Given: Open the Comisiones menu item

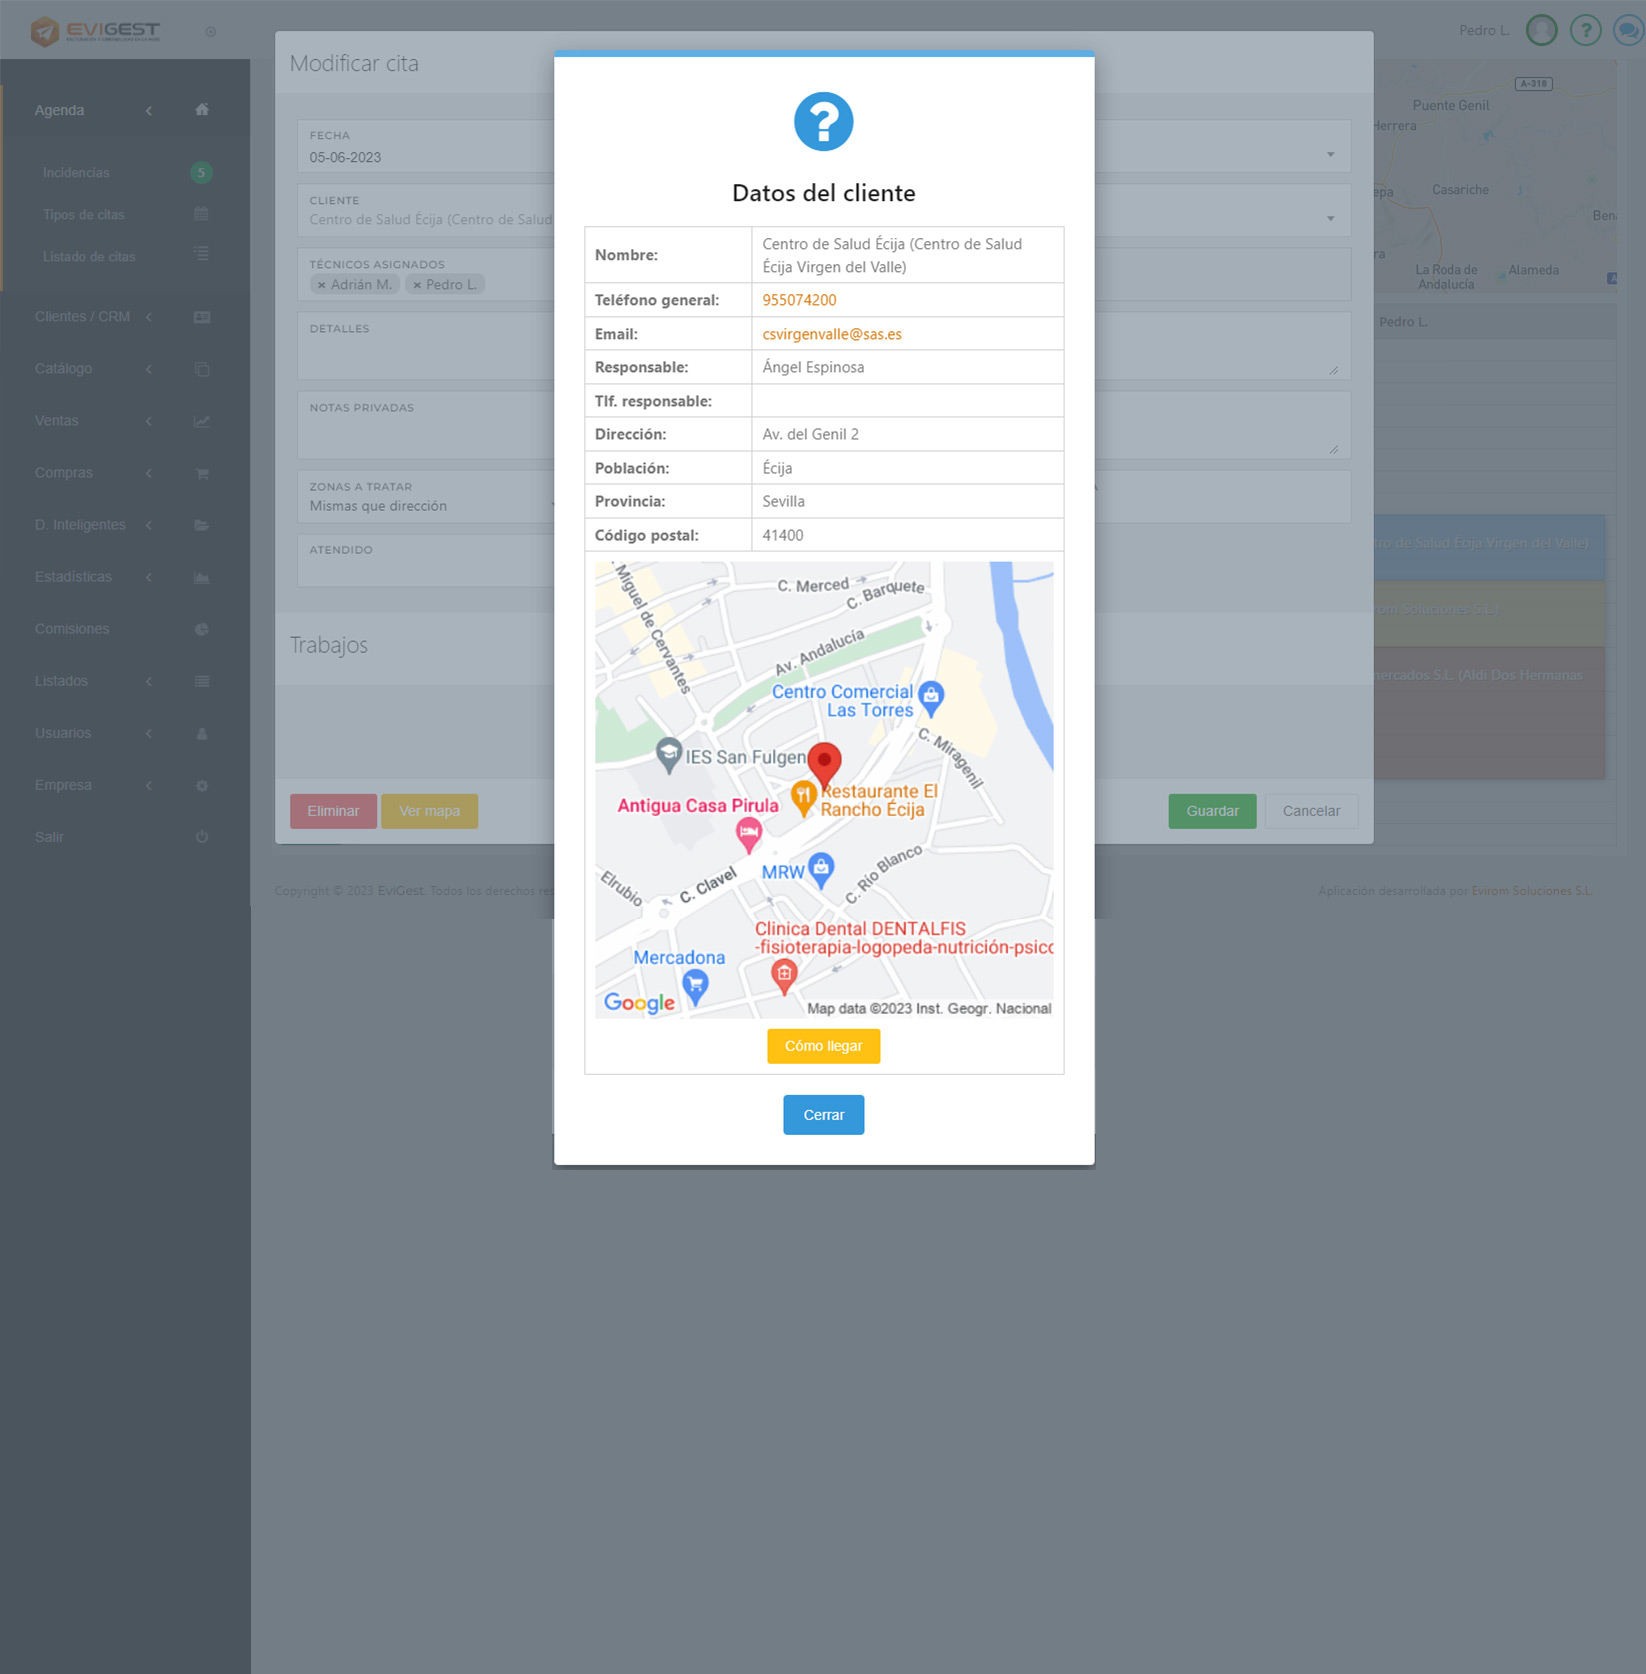Looking at the screenshot, I should click(72, 629).
